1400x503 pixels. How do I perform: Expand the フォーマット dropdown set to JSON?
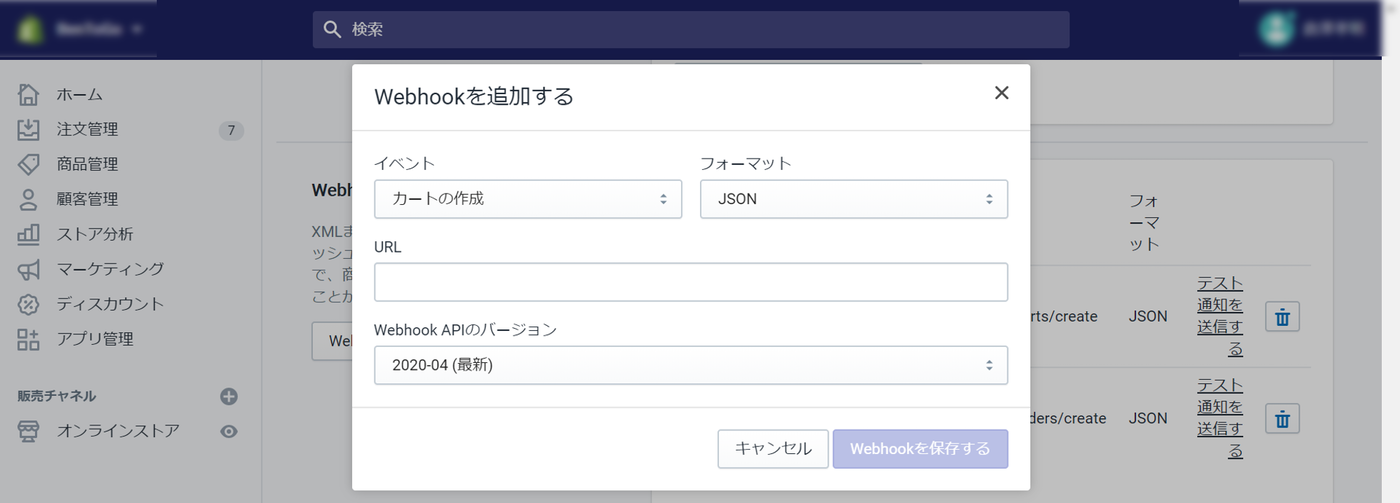(853, 199)
